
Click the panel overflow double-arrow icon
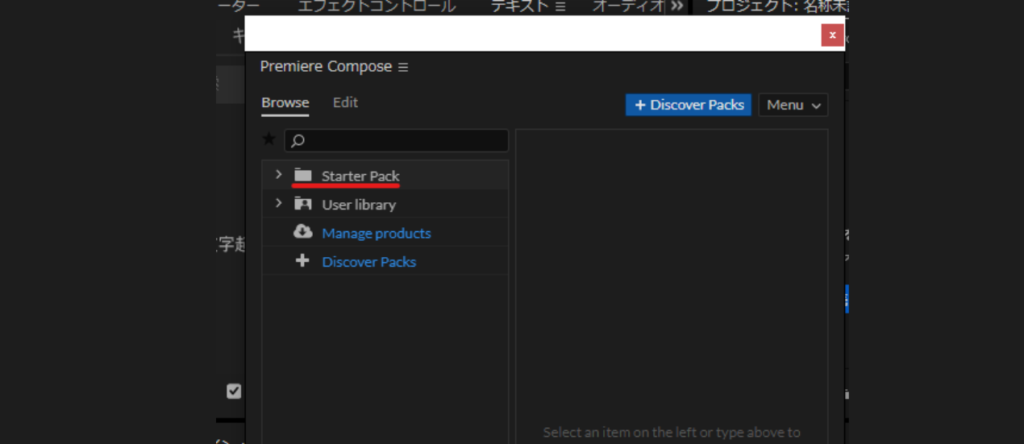click(677, 6)
